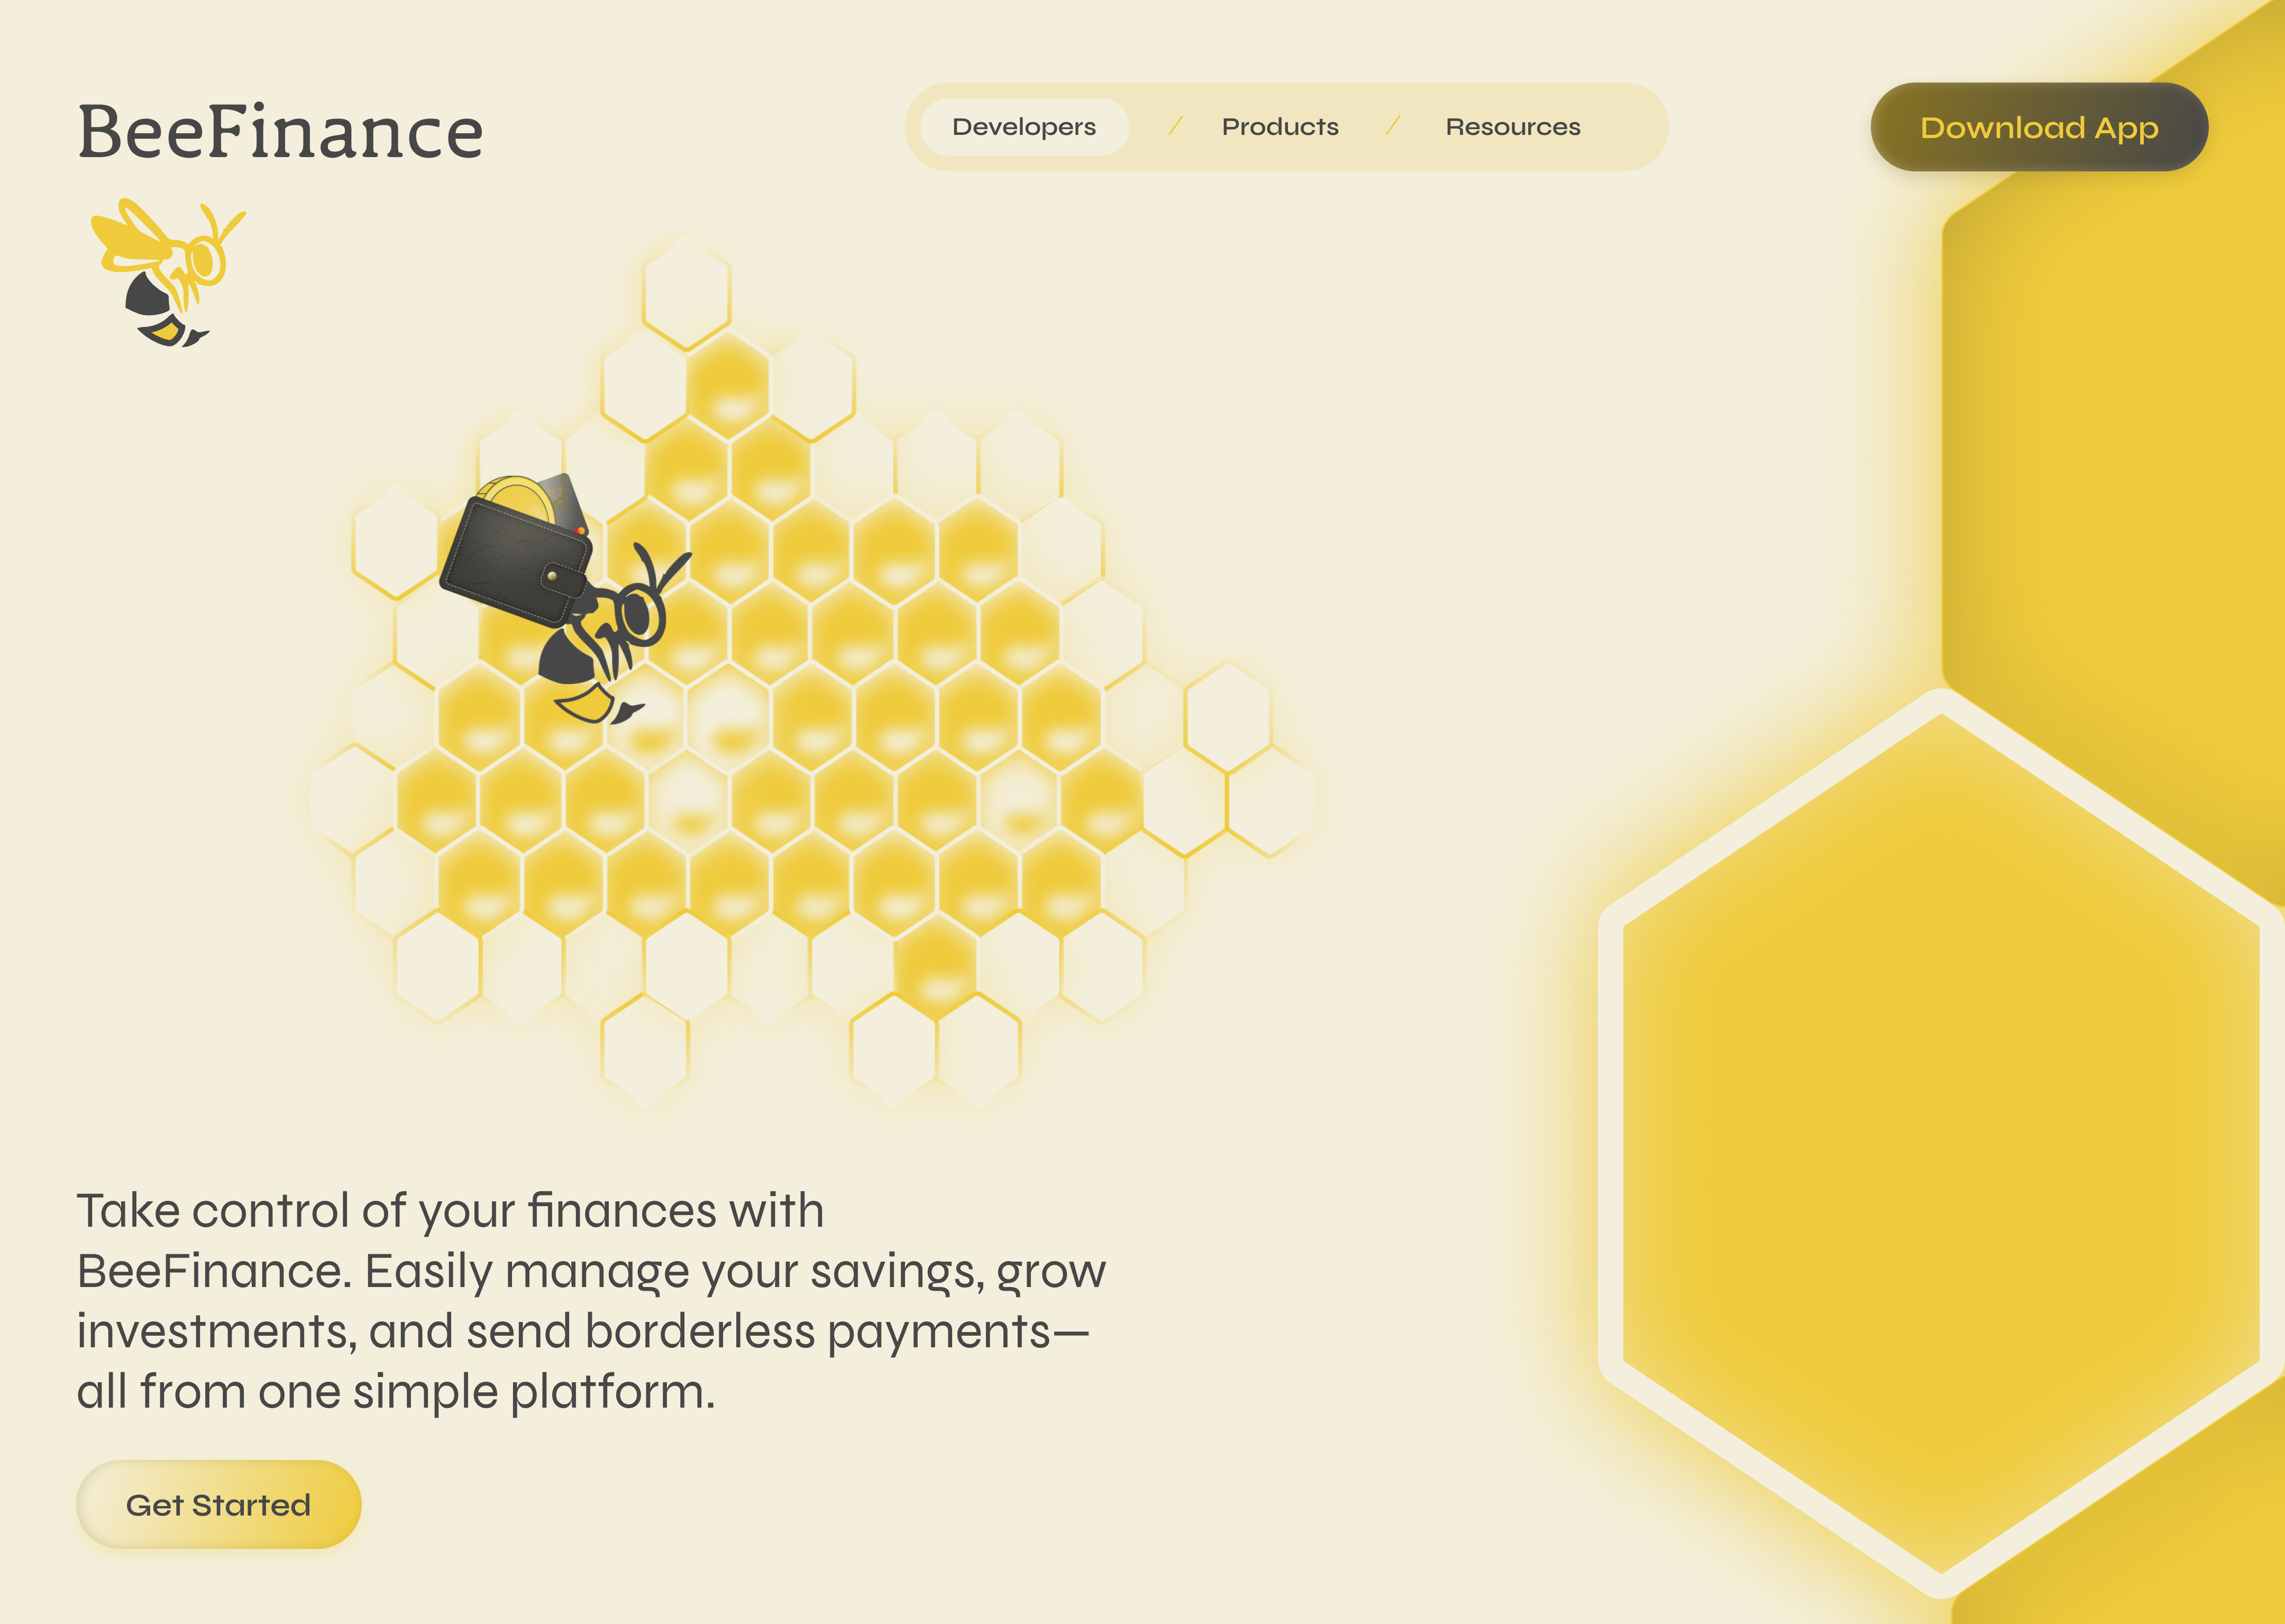
Task: Click the black wallet illustration
Action: pos(517,550)
